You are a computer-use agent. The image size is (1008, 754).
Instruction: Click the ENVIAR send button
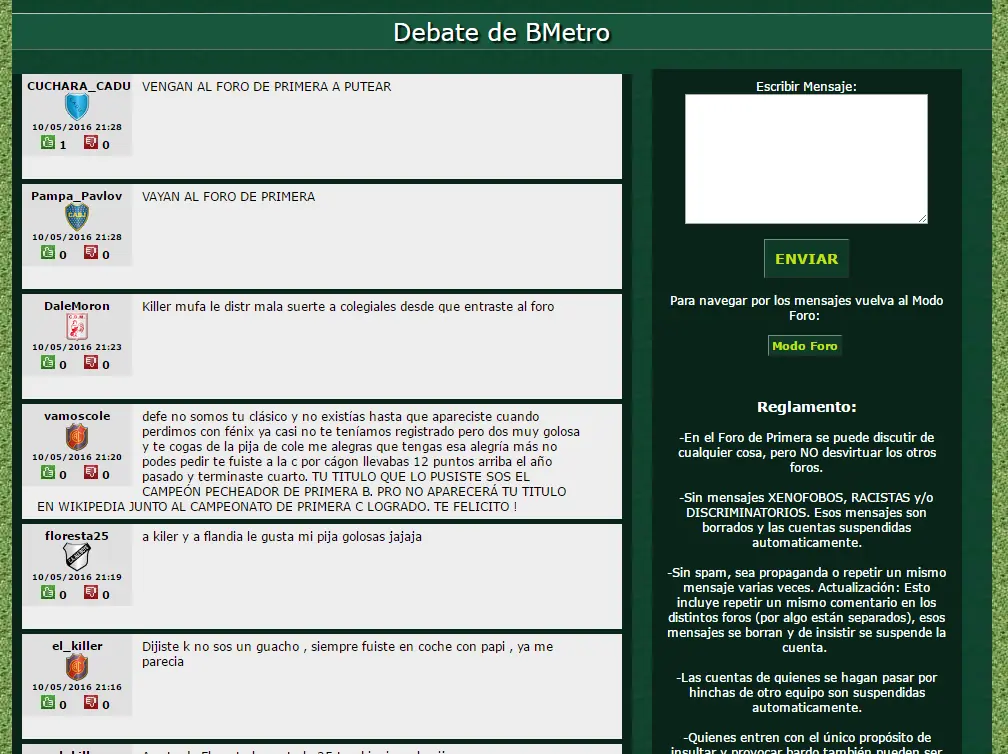point(806,258)
